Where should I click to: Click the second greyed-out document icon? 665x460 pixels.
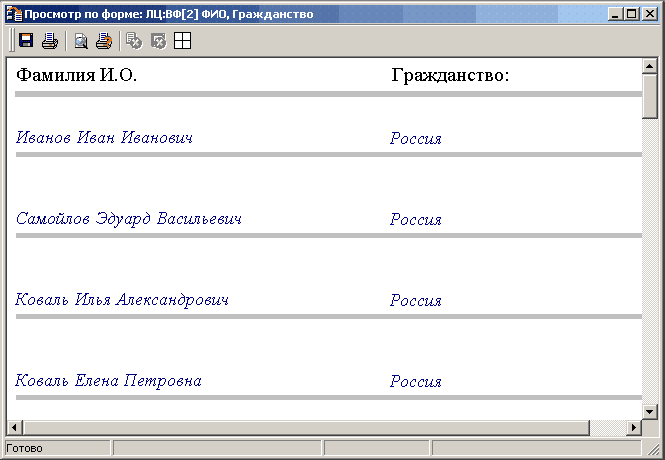[x=159, y=41]
